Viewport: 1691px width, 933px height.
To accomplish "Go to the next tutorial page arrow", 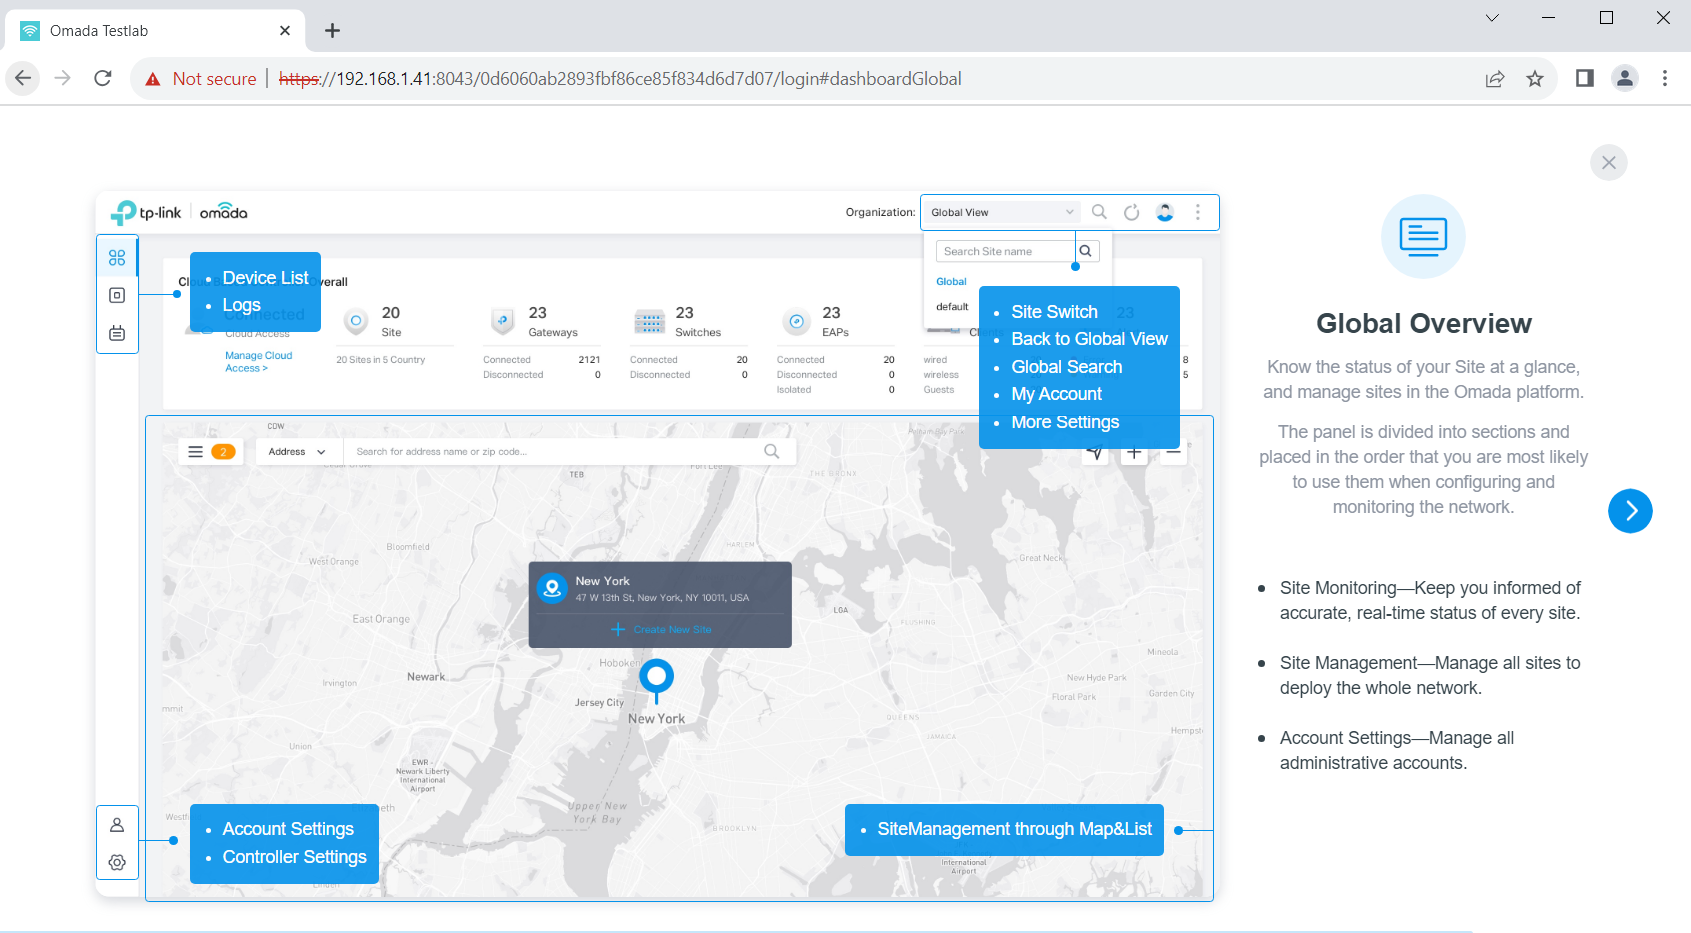I will click(1630, 511).
